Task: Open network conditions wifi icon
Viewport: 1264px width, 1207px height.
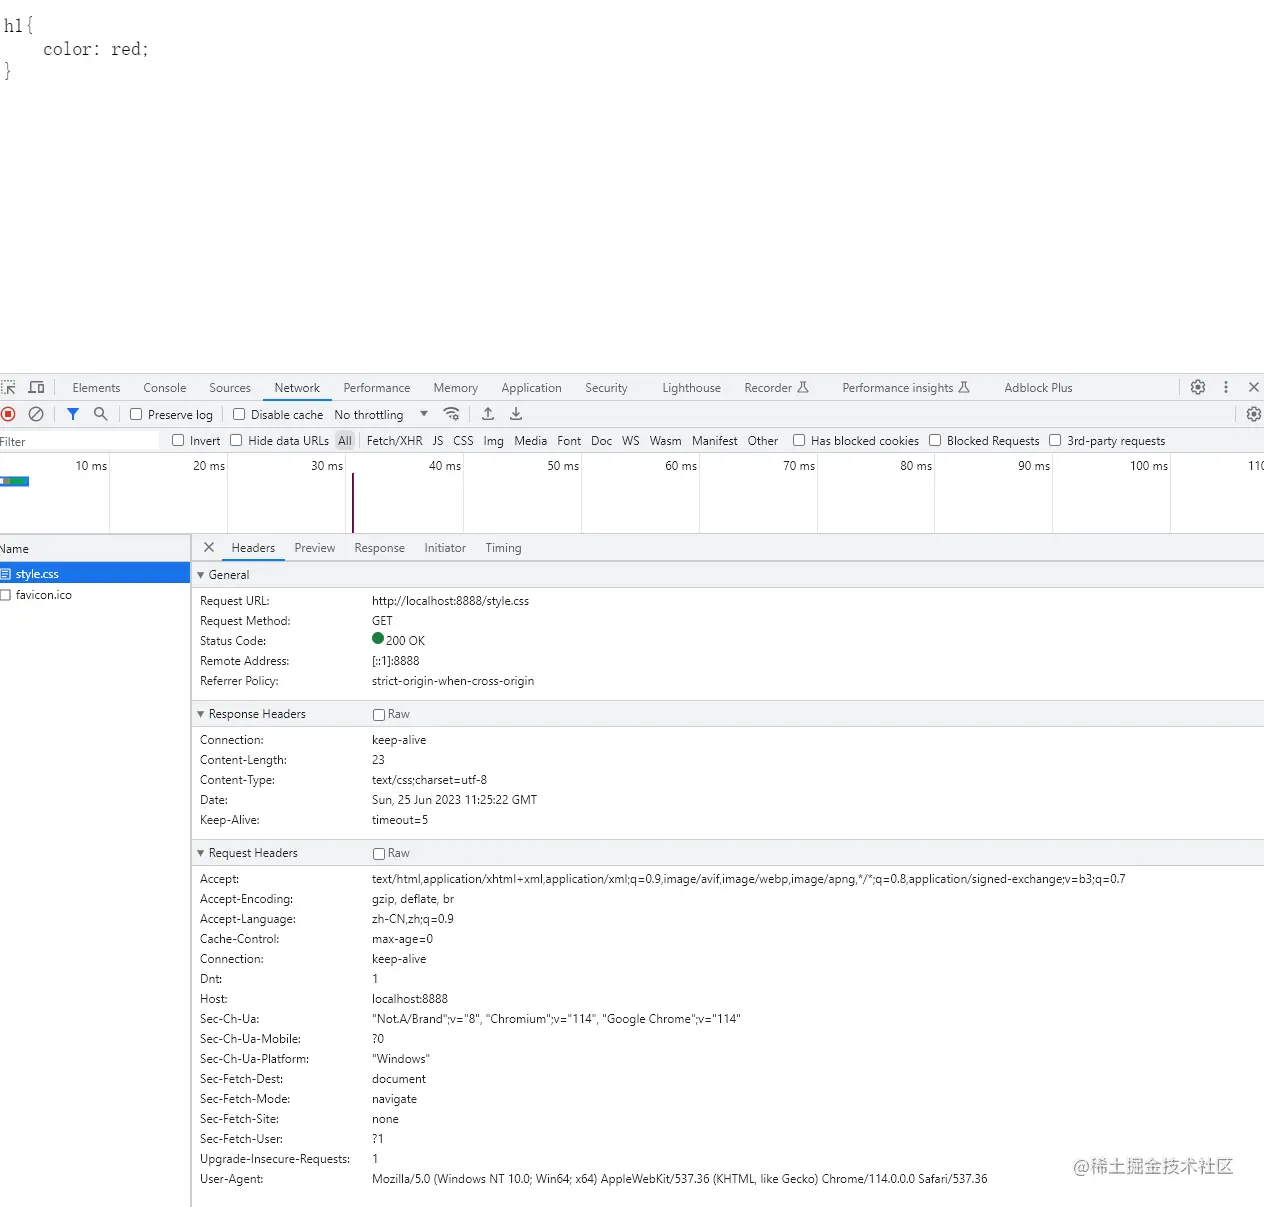Action: [452, 414]
